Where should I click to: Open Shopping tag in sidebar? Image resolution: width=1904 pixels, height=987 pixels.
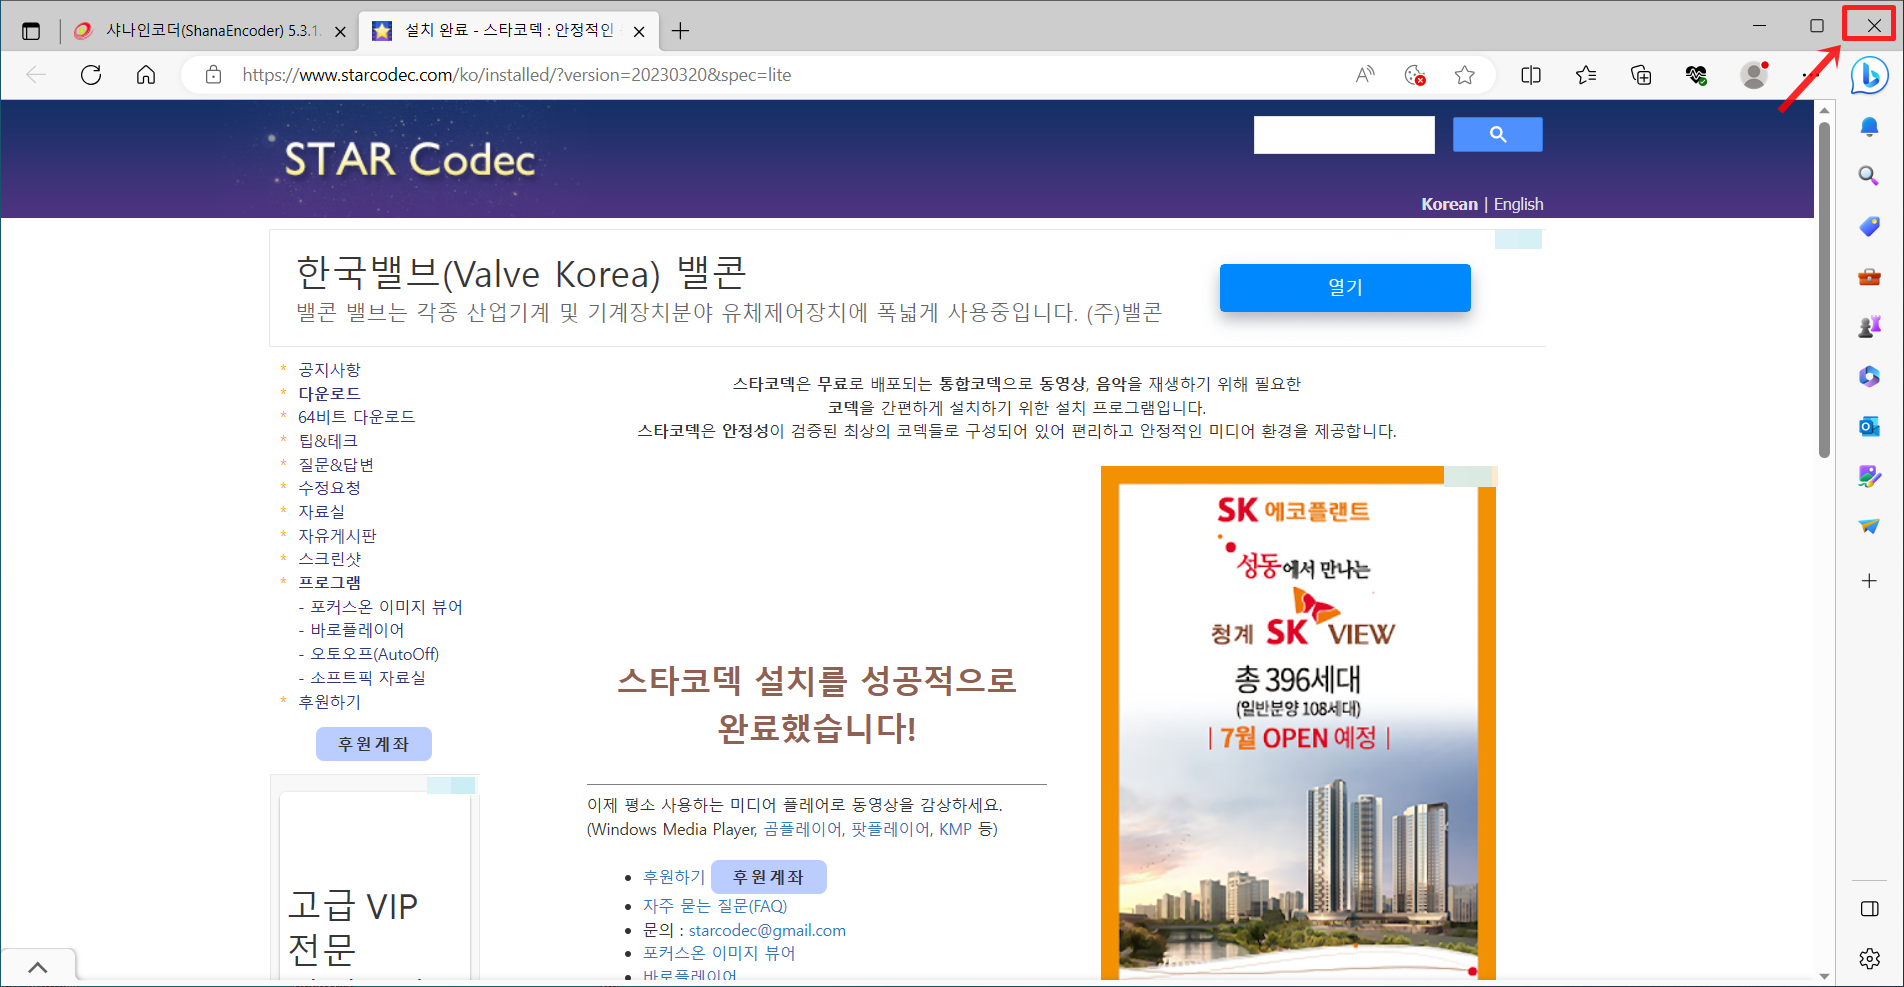click(x=1869, y=226)
